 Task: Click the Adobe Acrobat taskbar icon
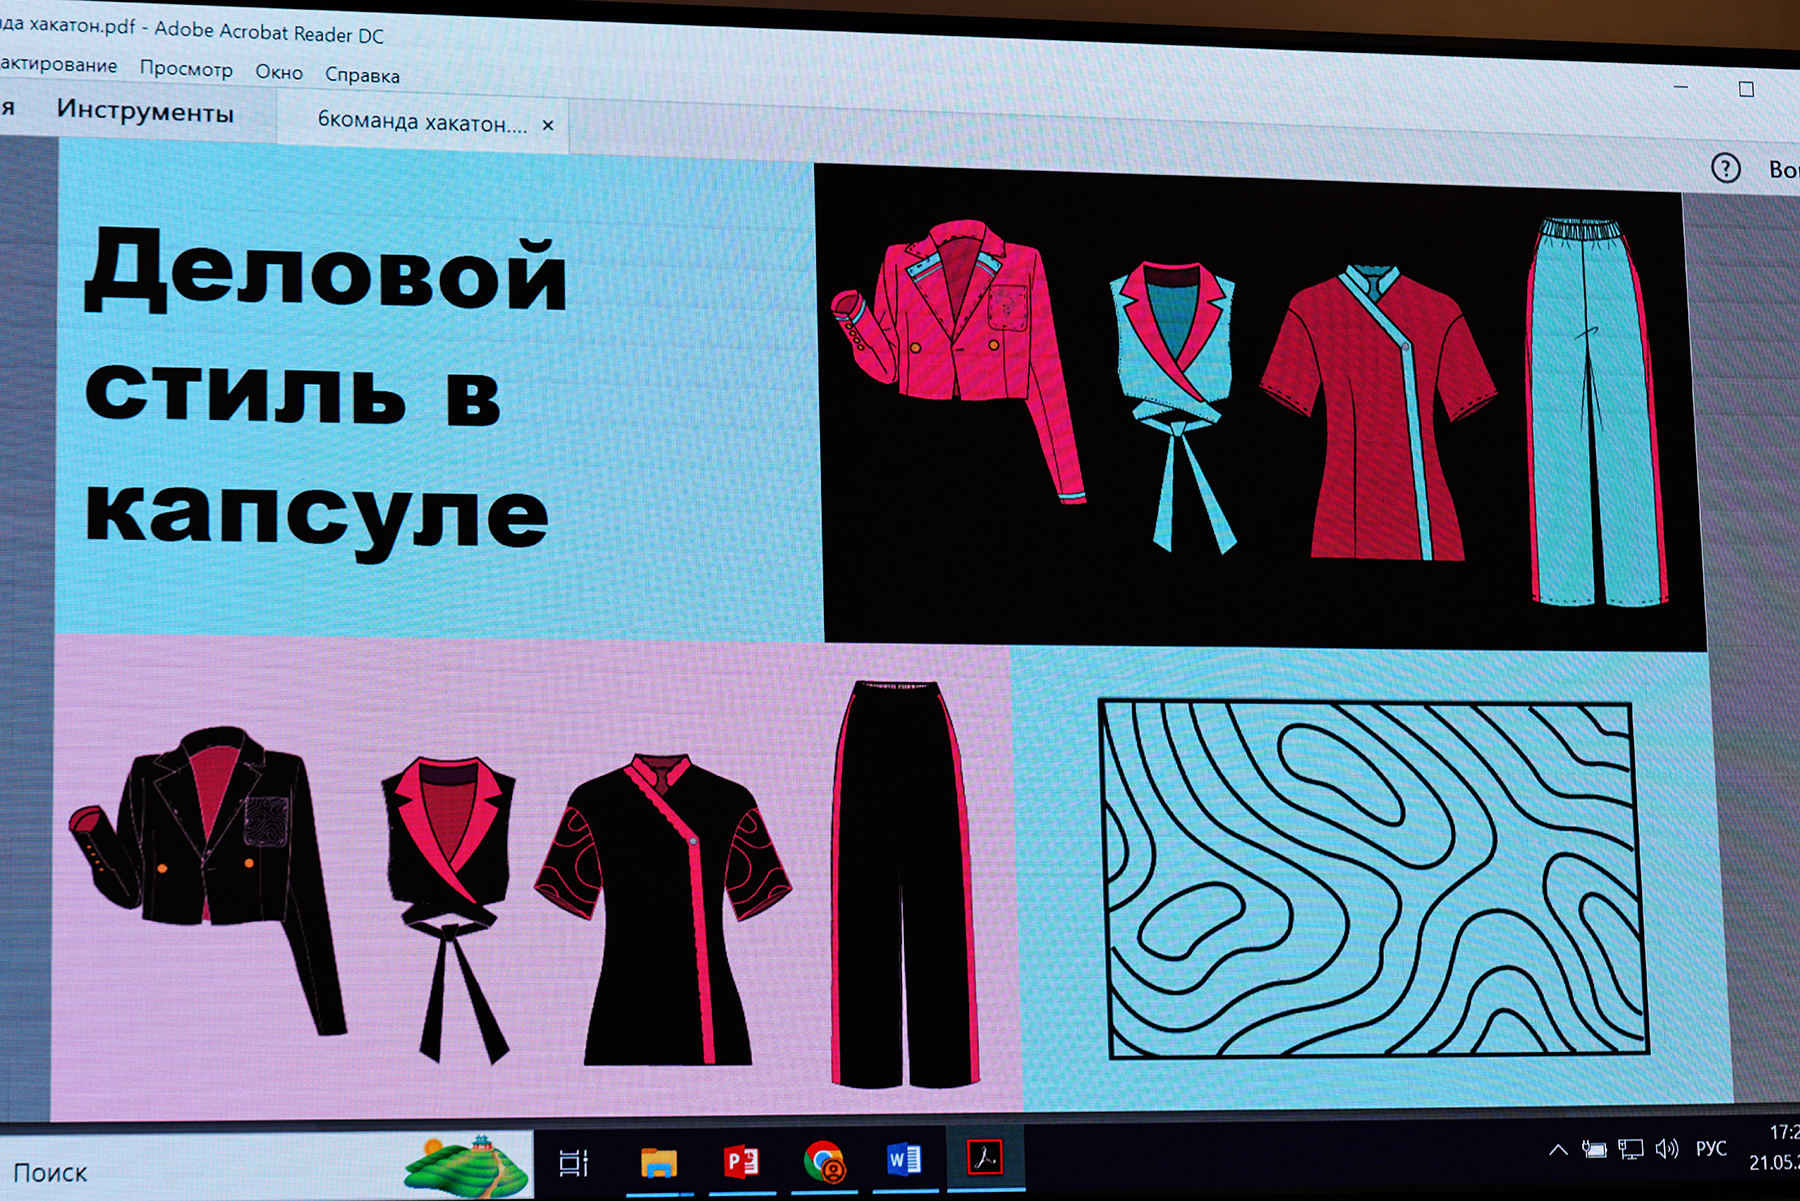point(985,1158)
